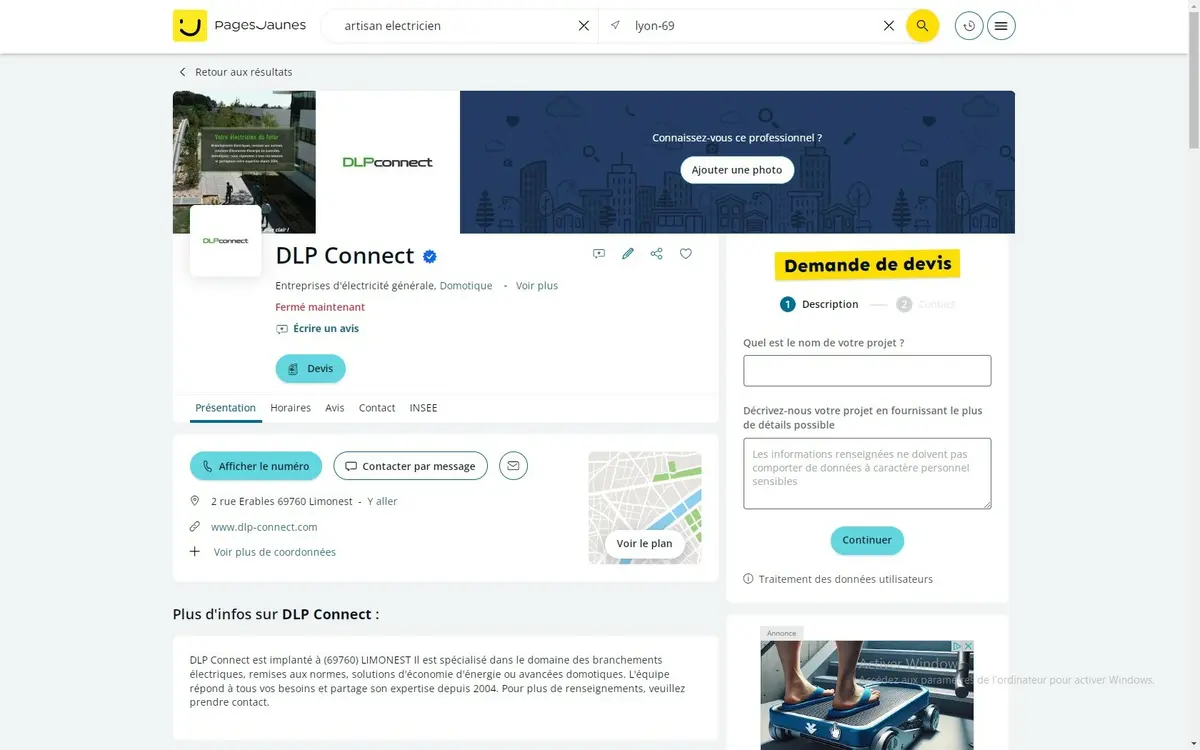Open the Avis tab
Screen dimensions: 1200x750
coord(335,408)
